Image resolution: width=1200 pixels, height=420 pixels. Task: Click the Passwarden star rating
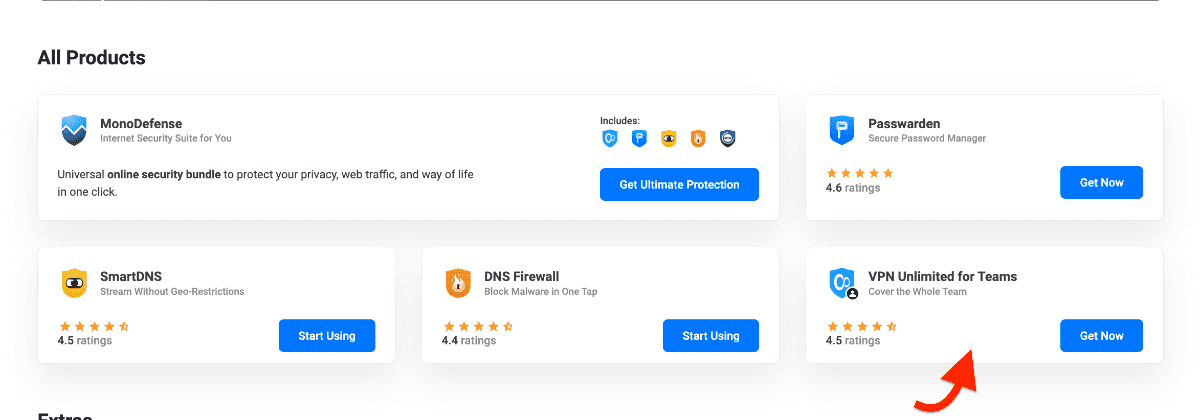coord(860,173)
